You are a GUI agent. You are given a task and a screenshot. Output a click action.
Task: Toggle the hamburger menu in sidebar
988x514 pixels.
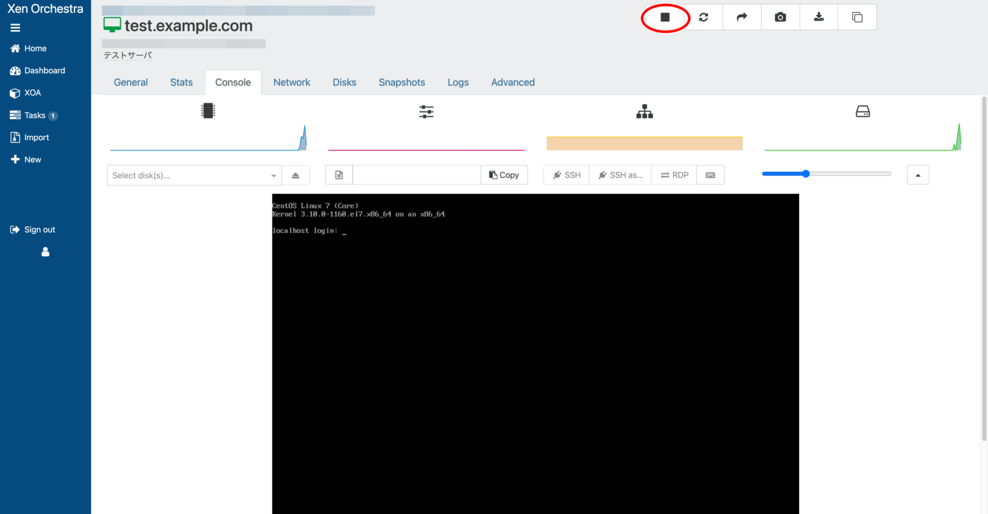tap(15, 28)
